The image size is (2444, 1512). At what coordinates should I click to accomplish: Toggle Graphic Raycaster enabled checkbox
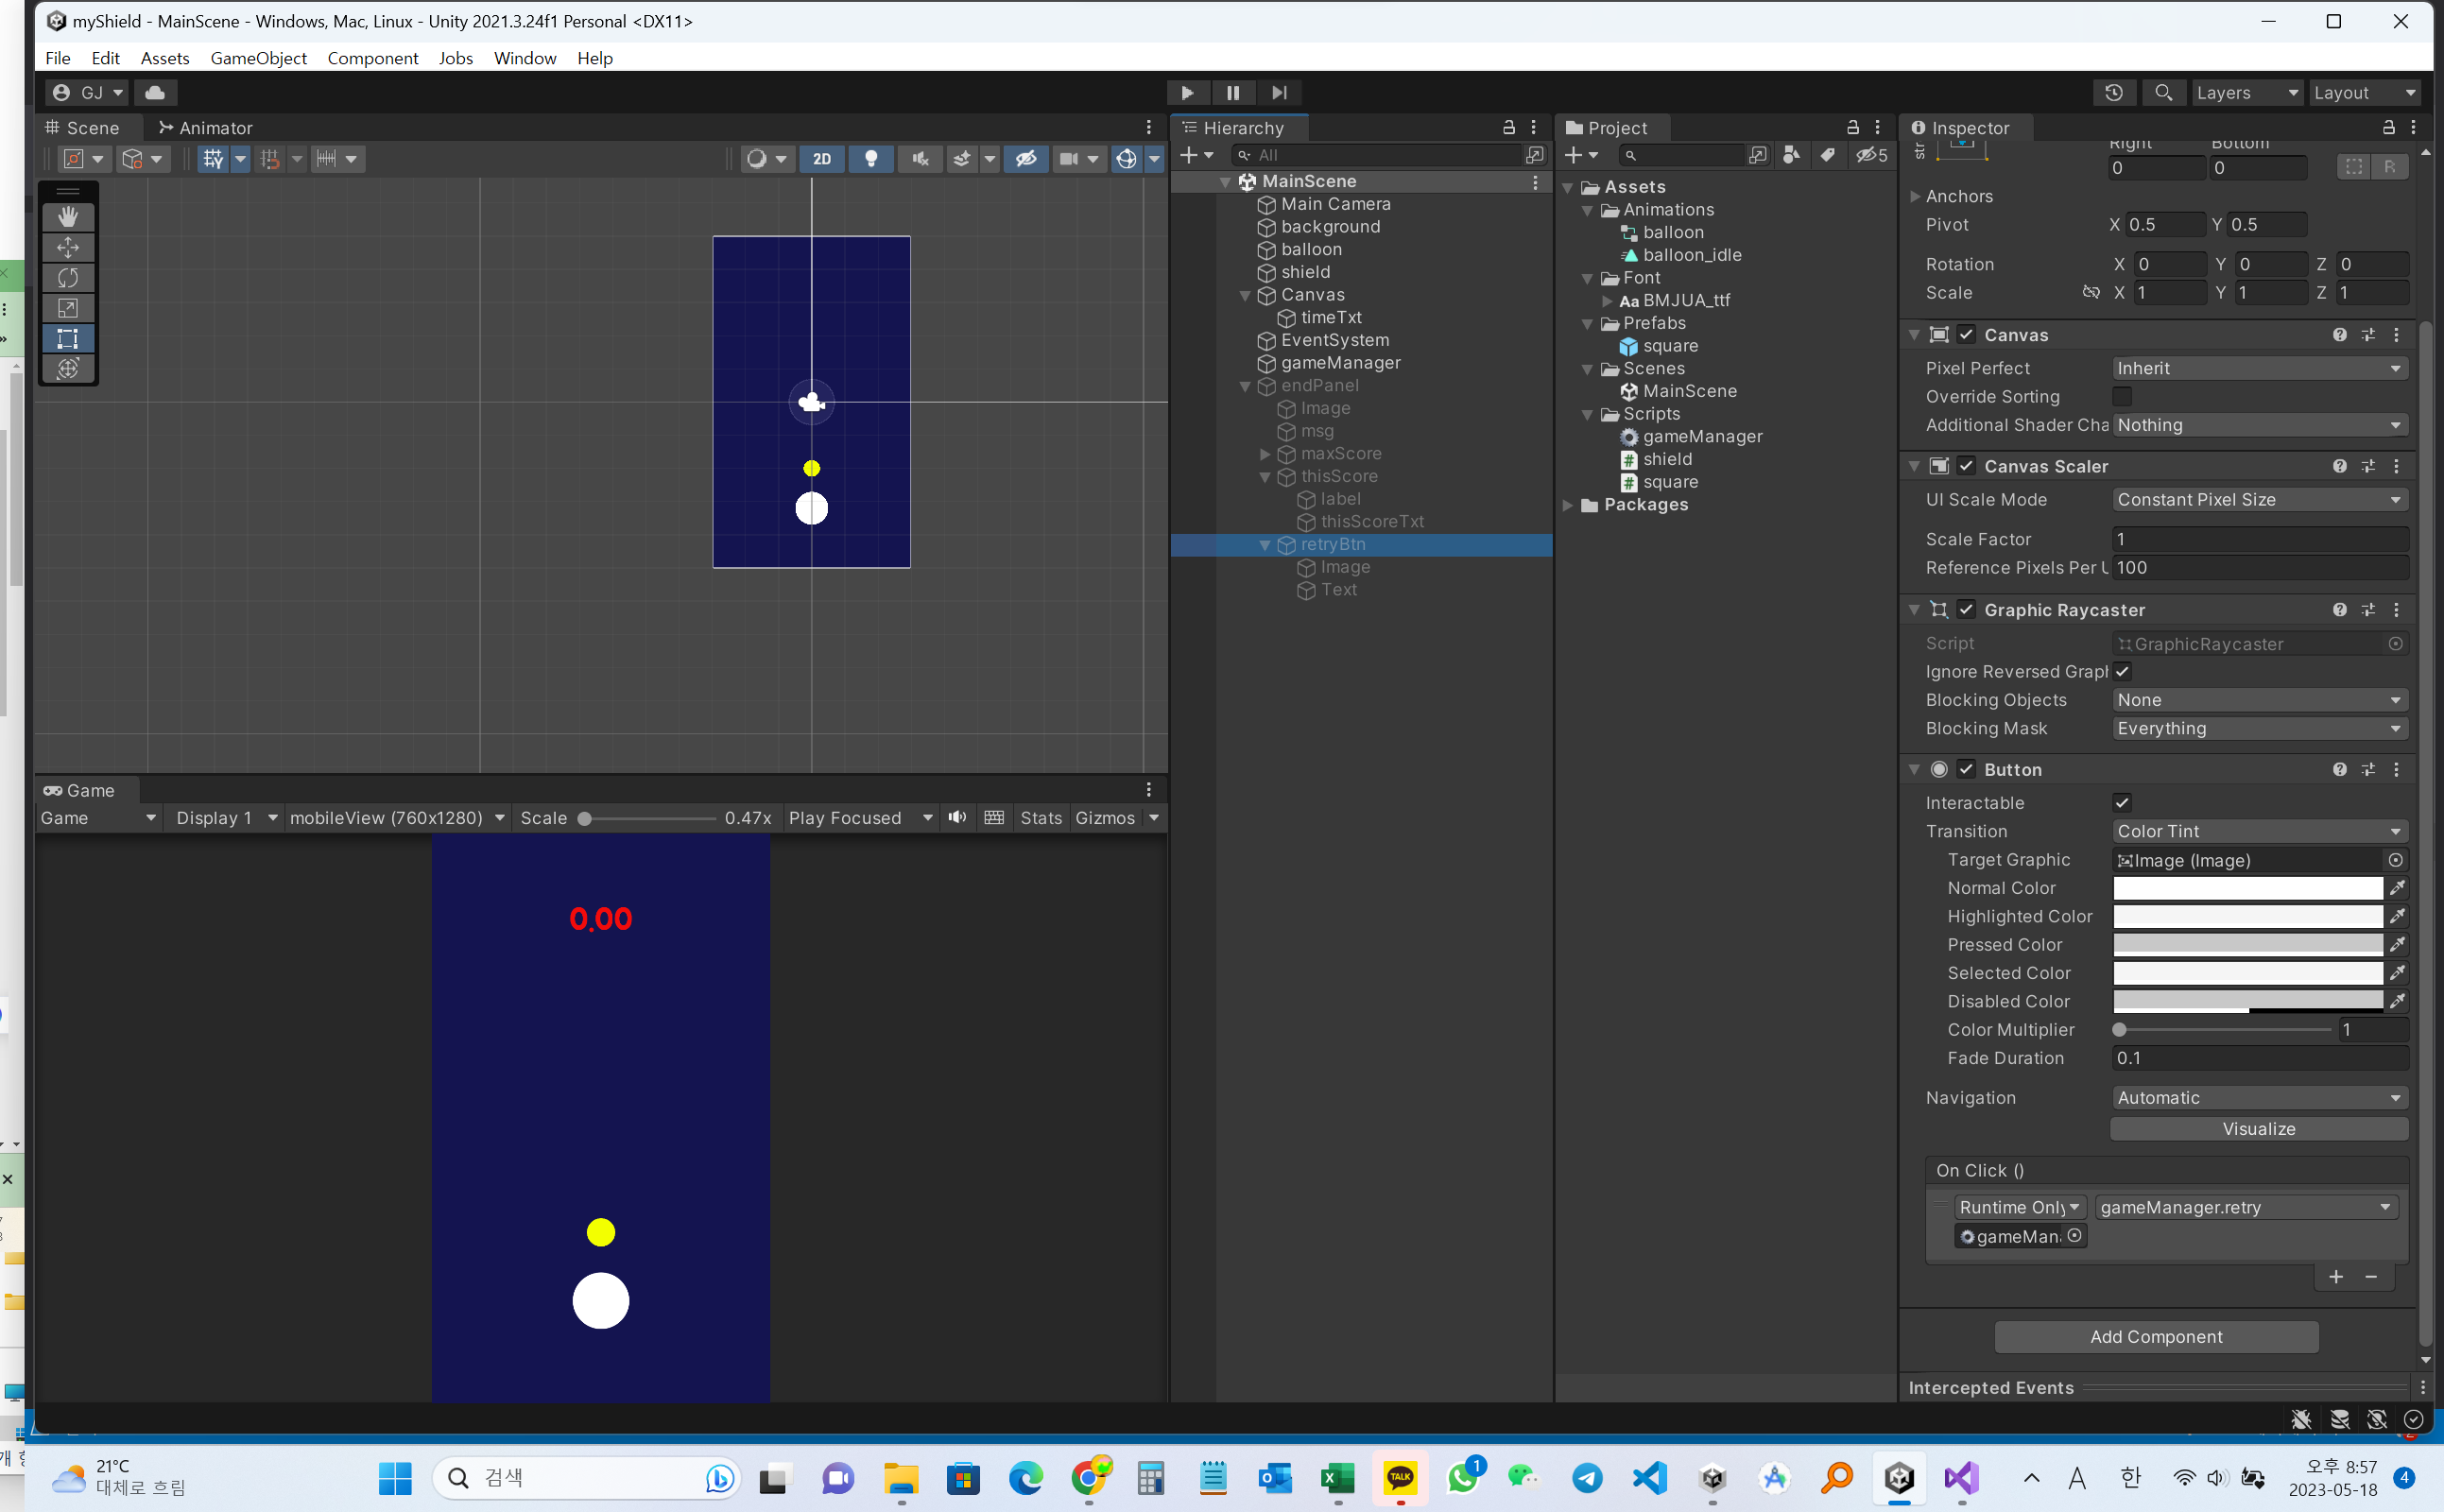click(1967, 609)
